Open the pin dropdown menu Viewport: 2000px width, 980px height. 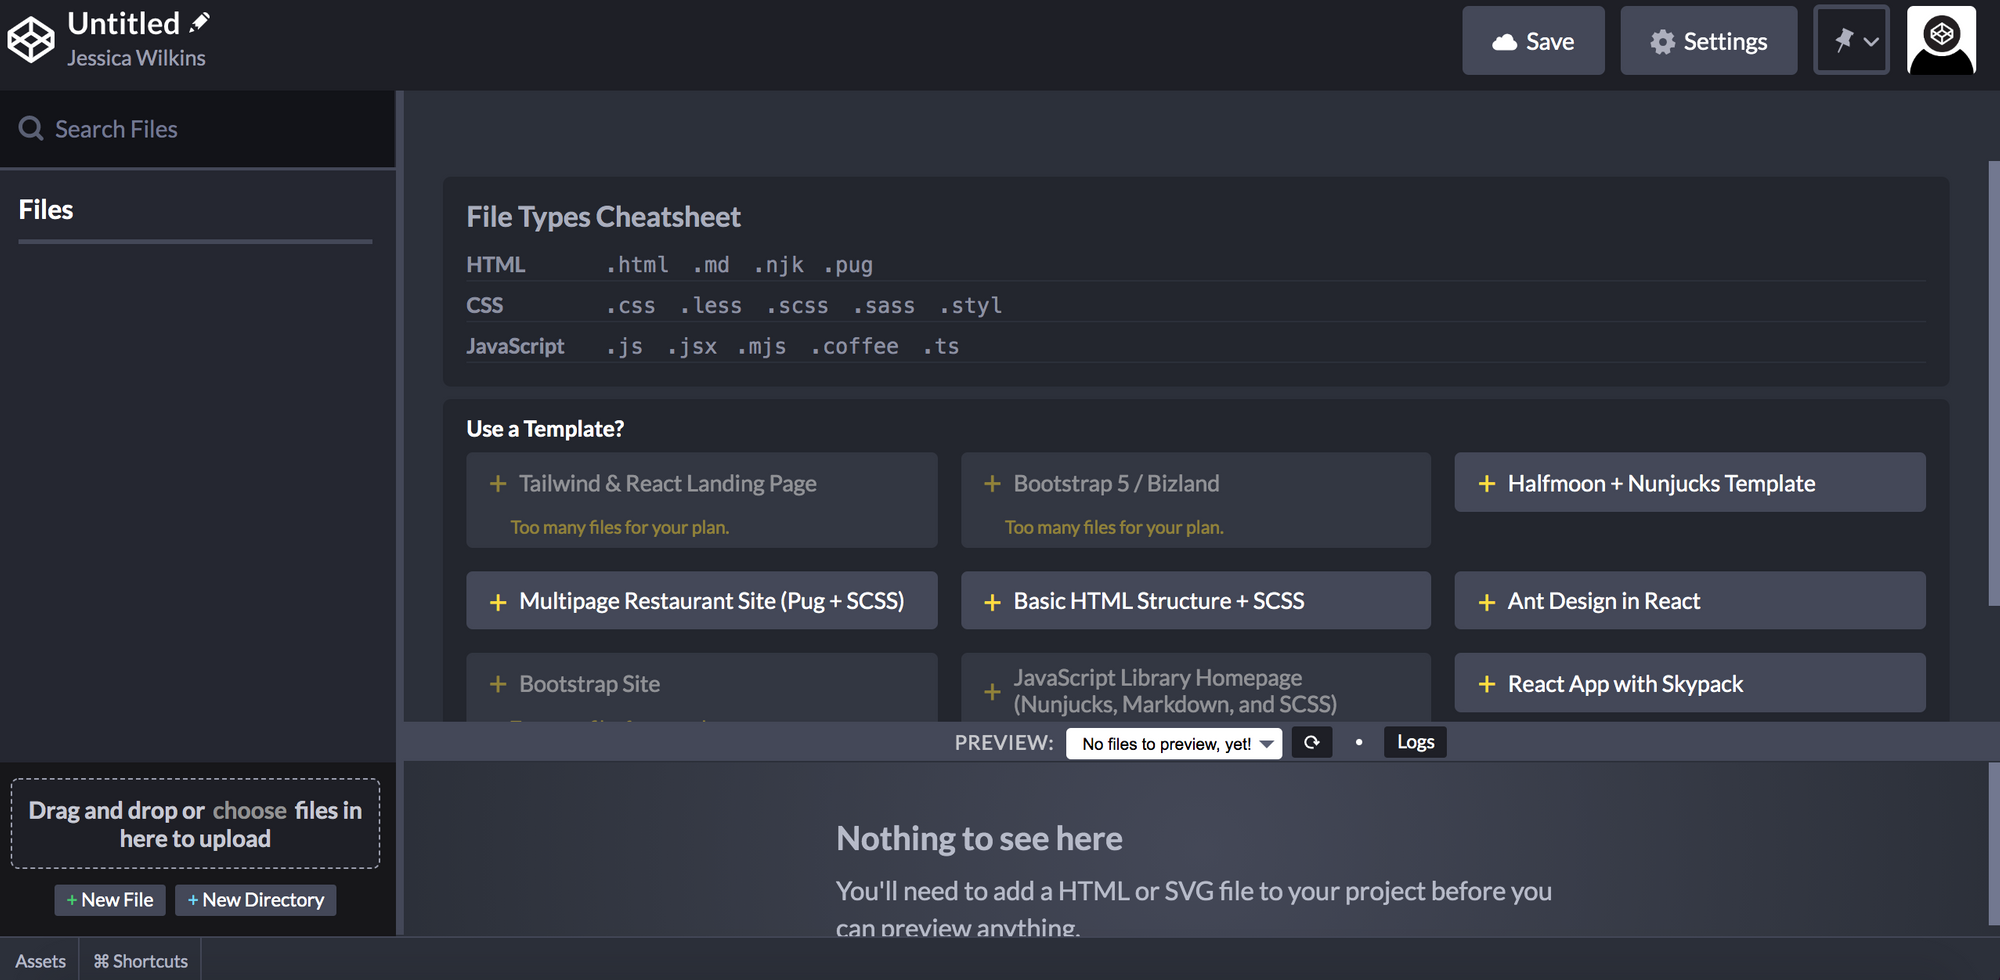click(x=1851, y=41)
